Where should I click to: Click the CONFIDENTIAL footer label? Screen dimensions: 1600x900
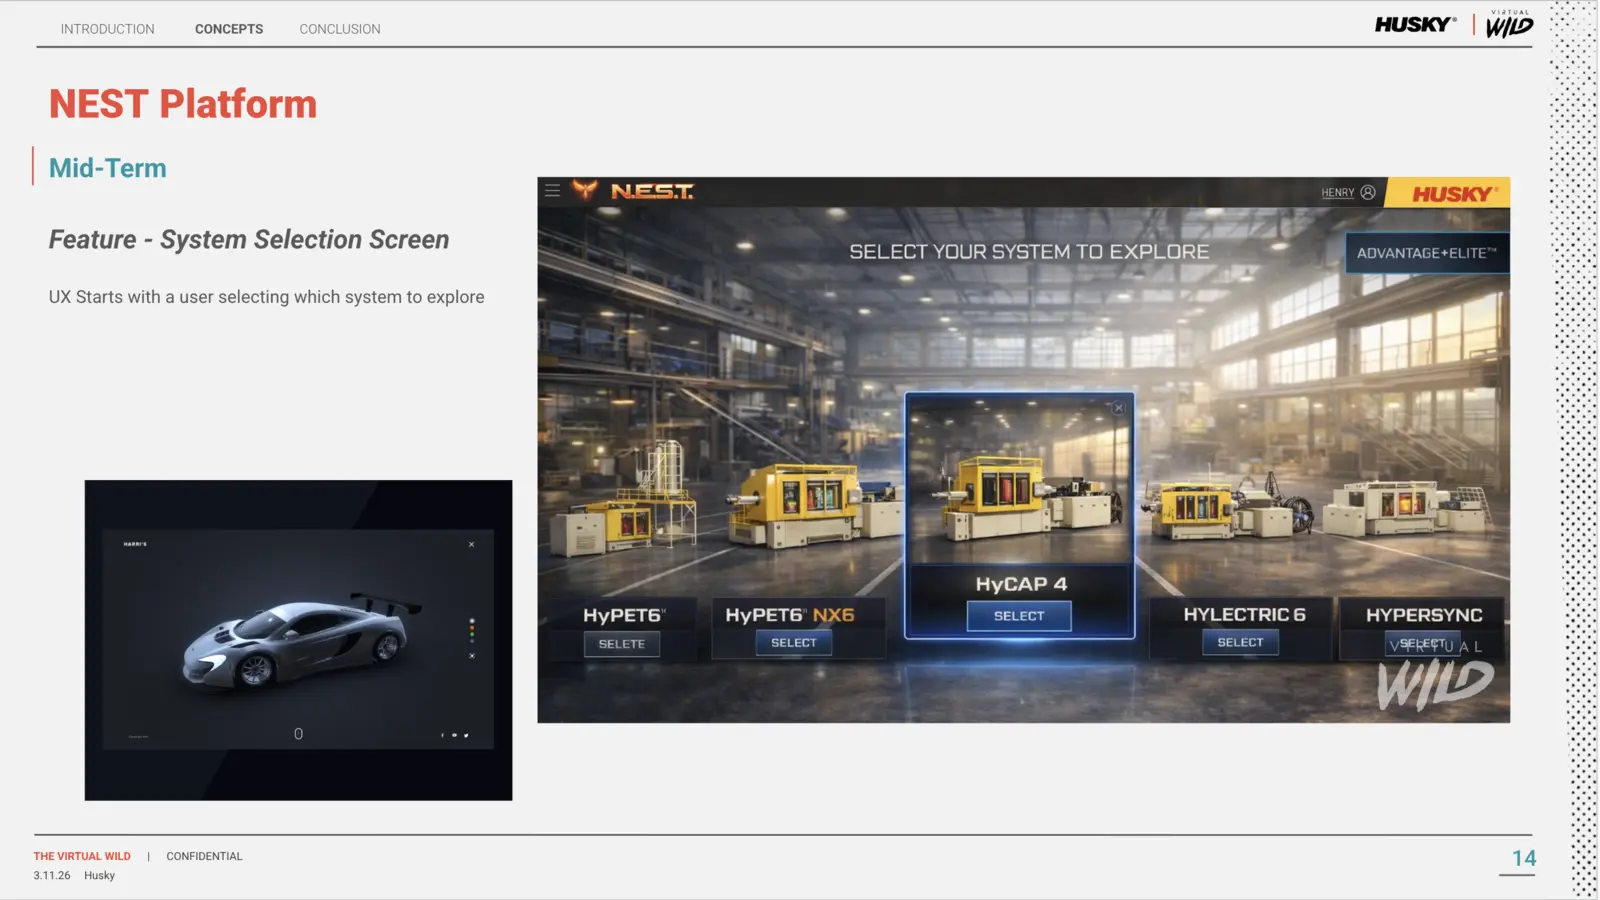click(x=204, y=856)
